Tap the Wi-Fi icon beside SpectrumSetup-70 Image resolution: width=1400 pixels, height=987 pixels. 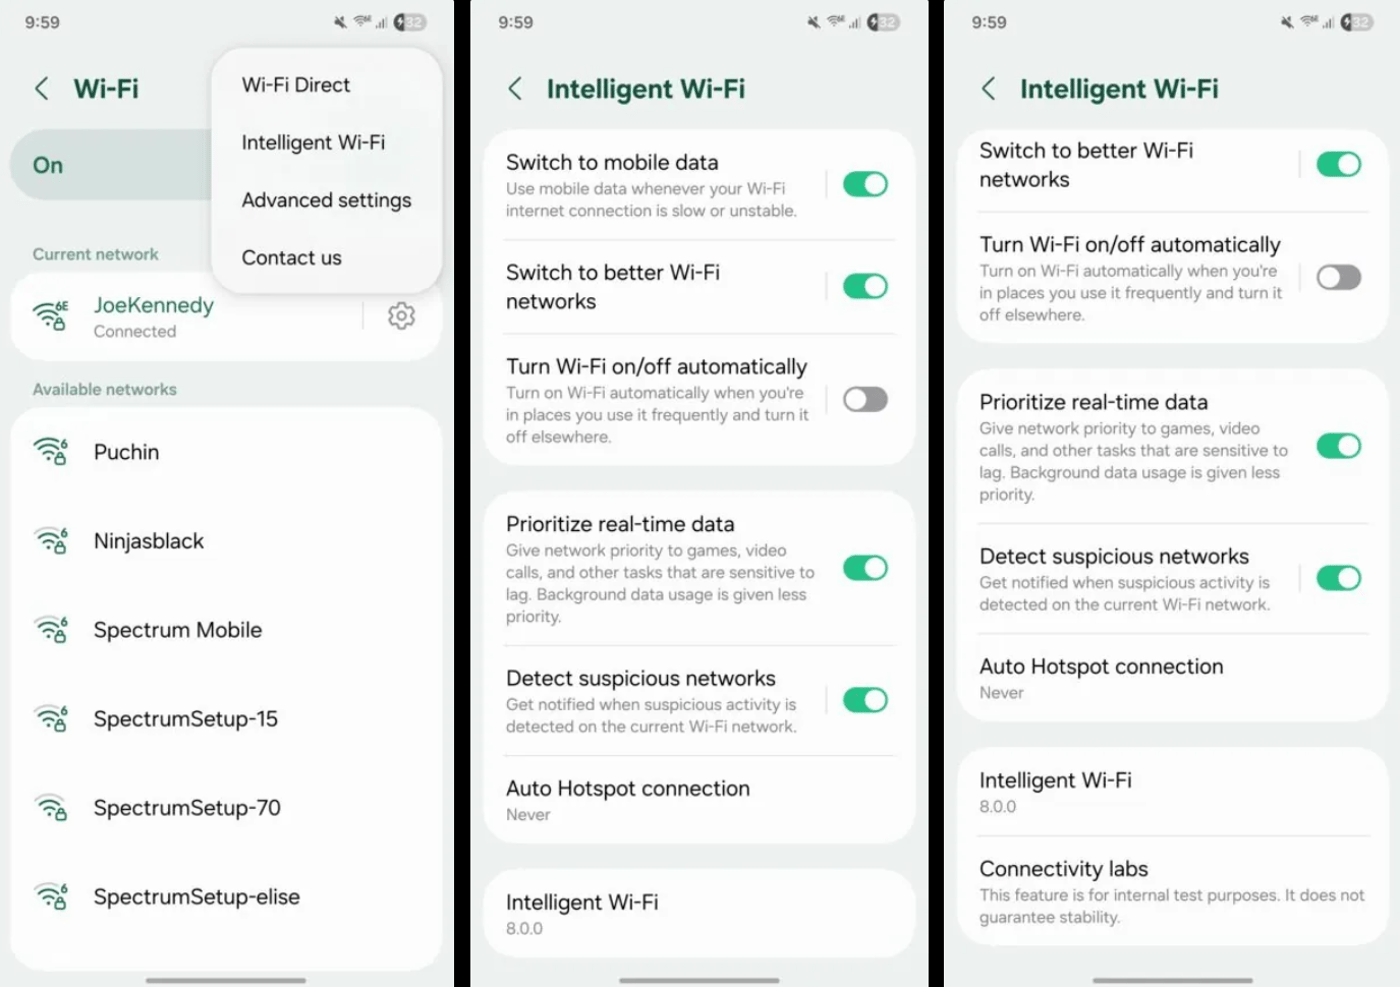51,808
